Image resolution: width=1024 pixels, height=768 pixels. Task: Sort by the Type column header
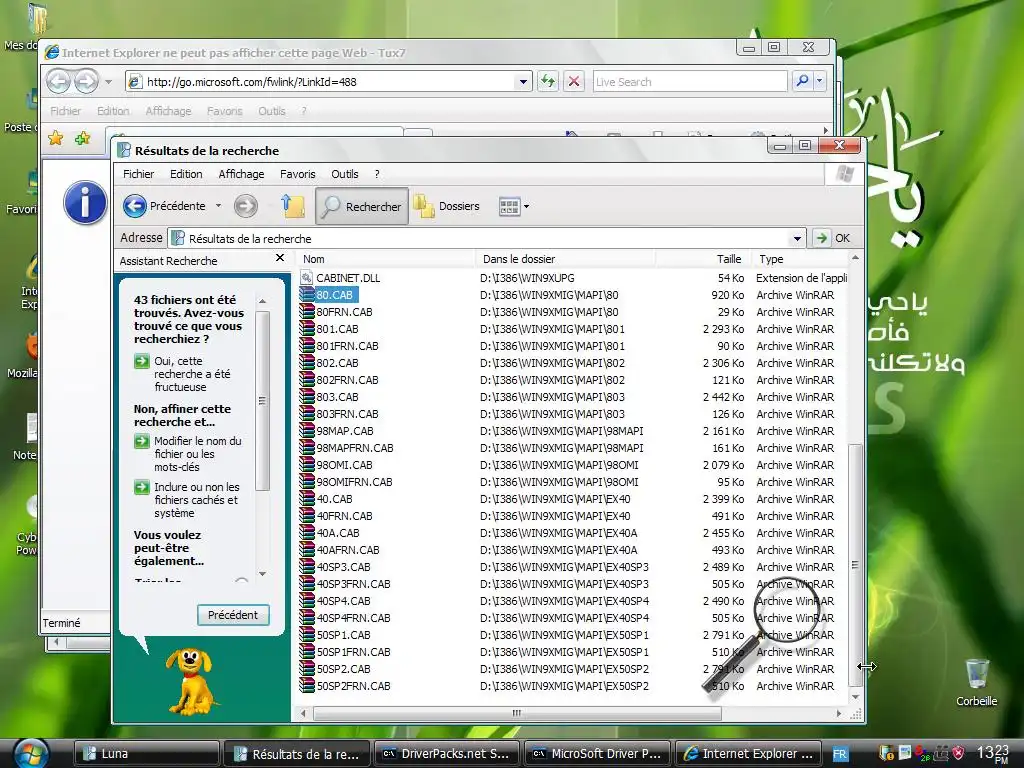pyautogui.click(x=800, y=259)
